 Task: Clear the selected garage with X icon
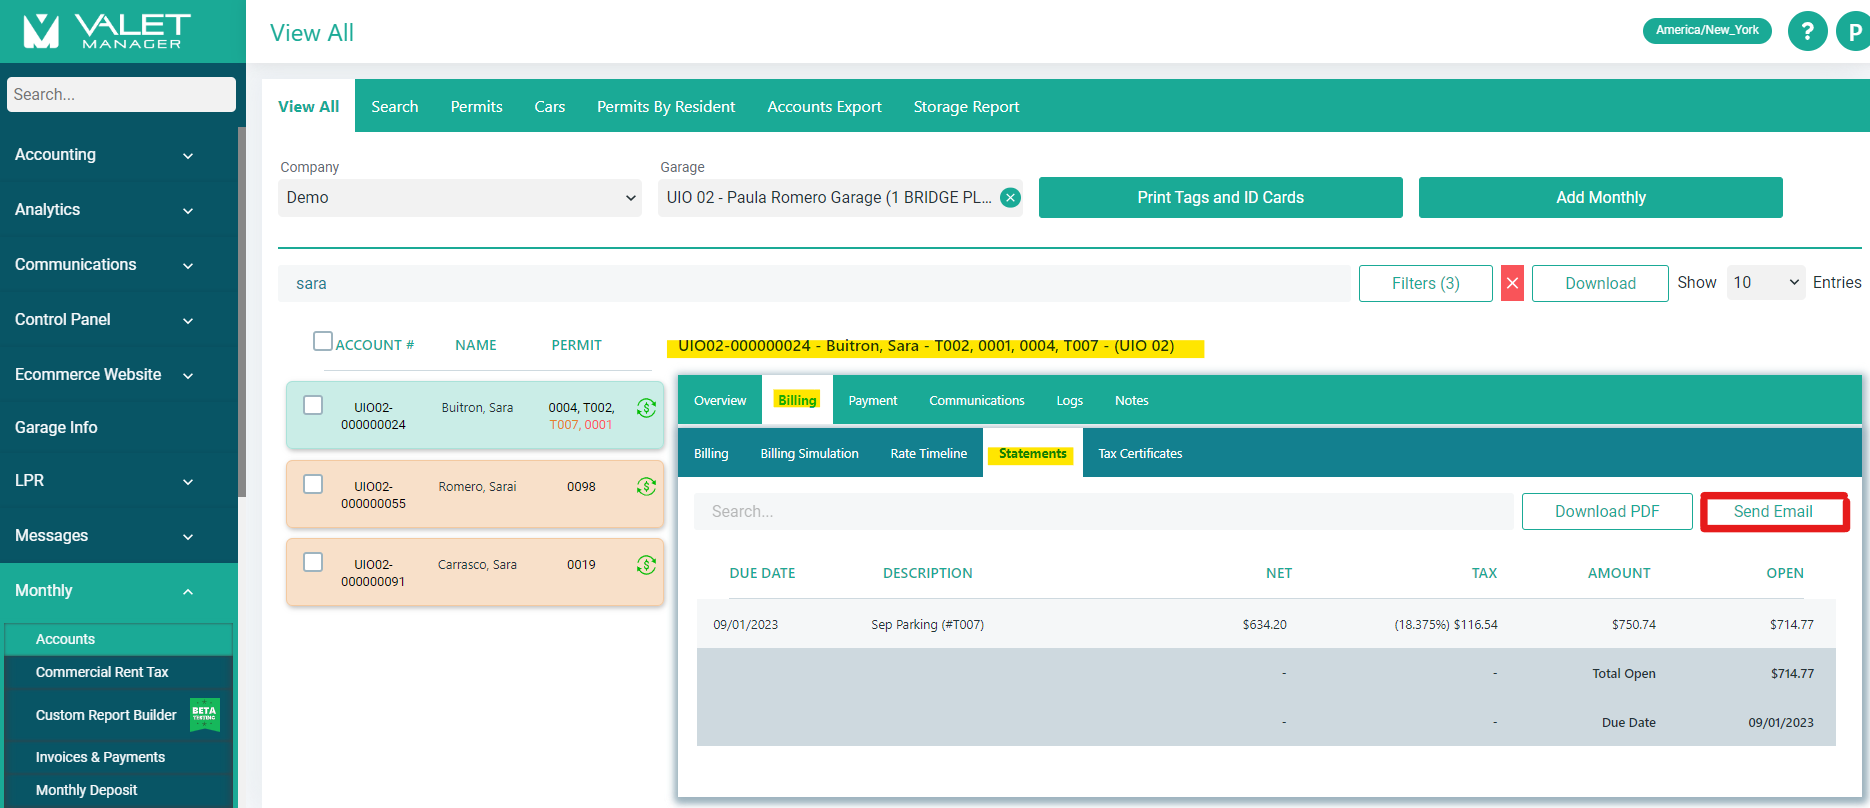(x=1011, y=198)
